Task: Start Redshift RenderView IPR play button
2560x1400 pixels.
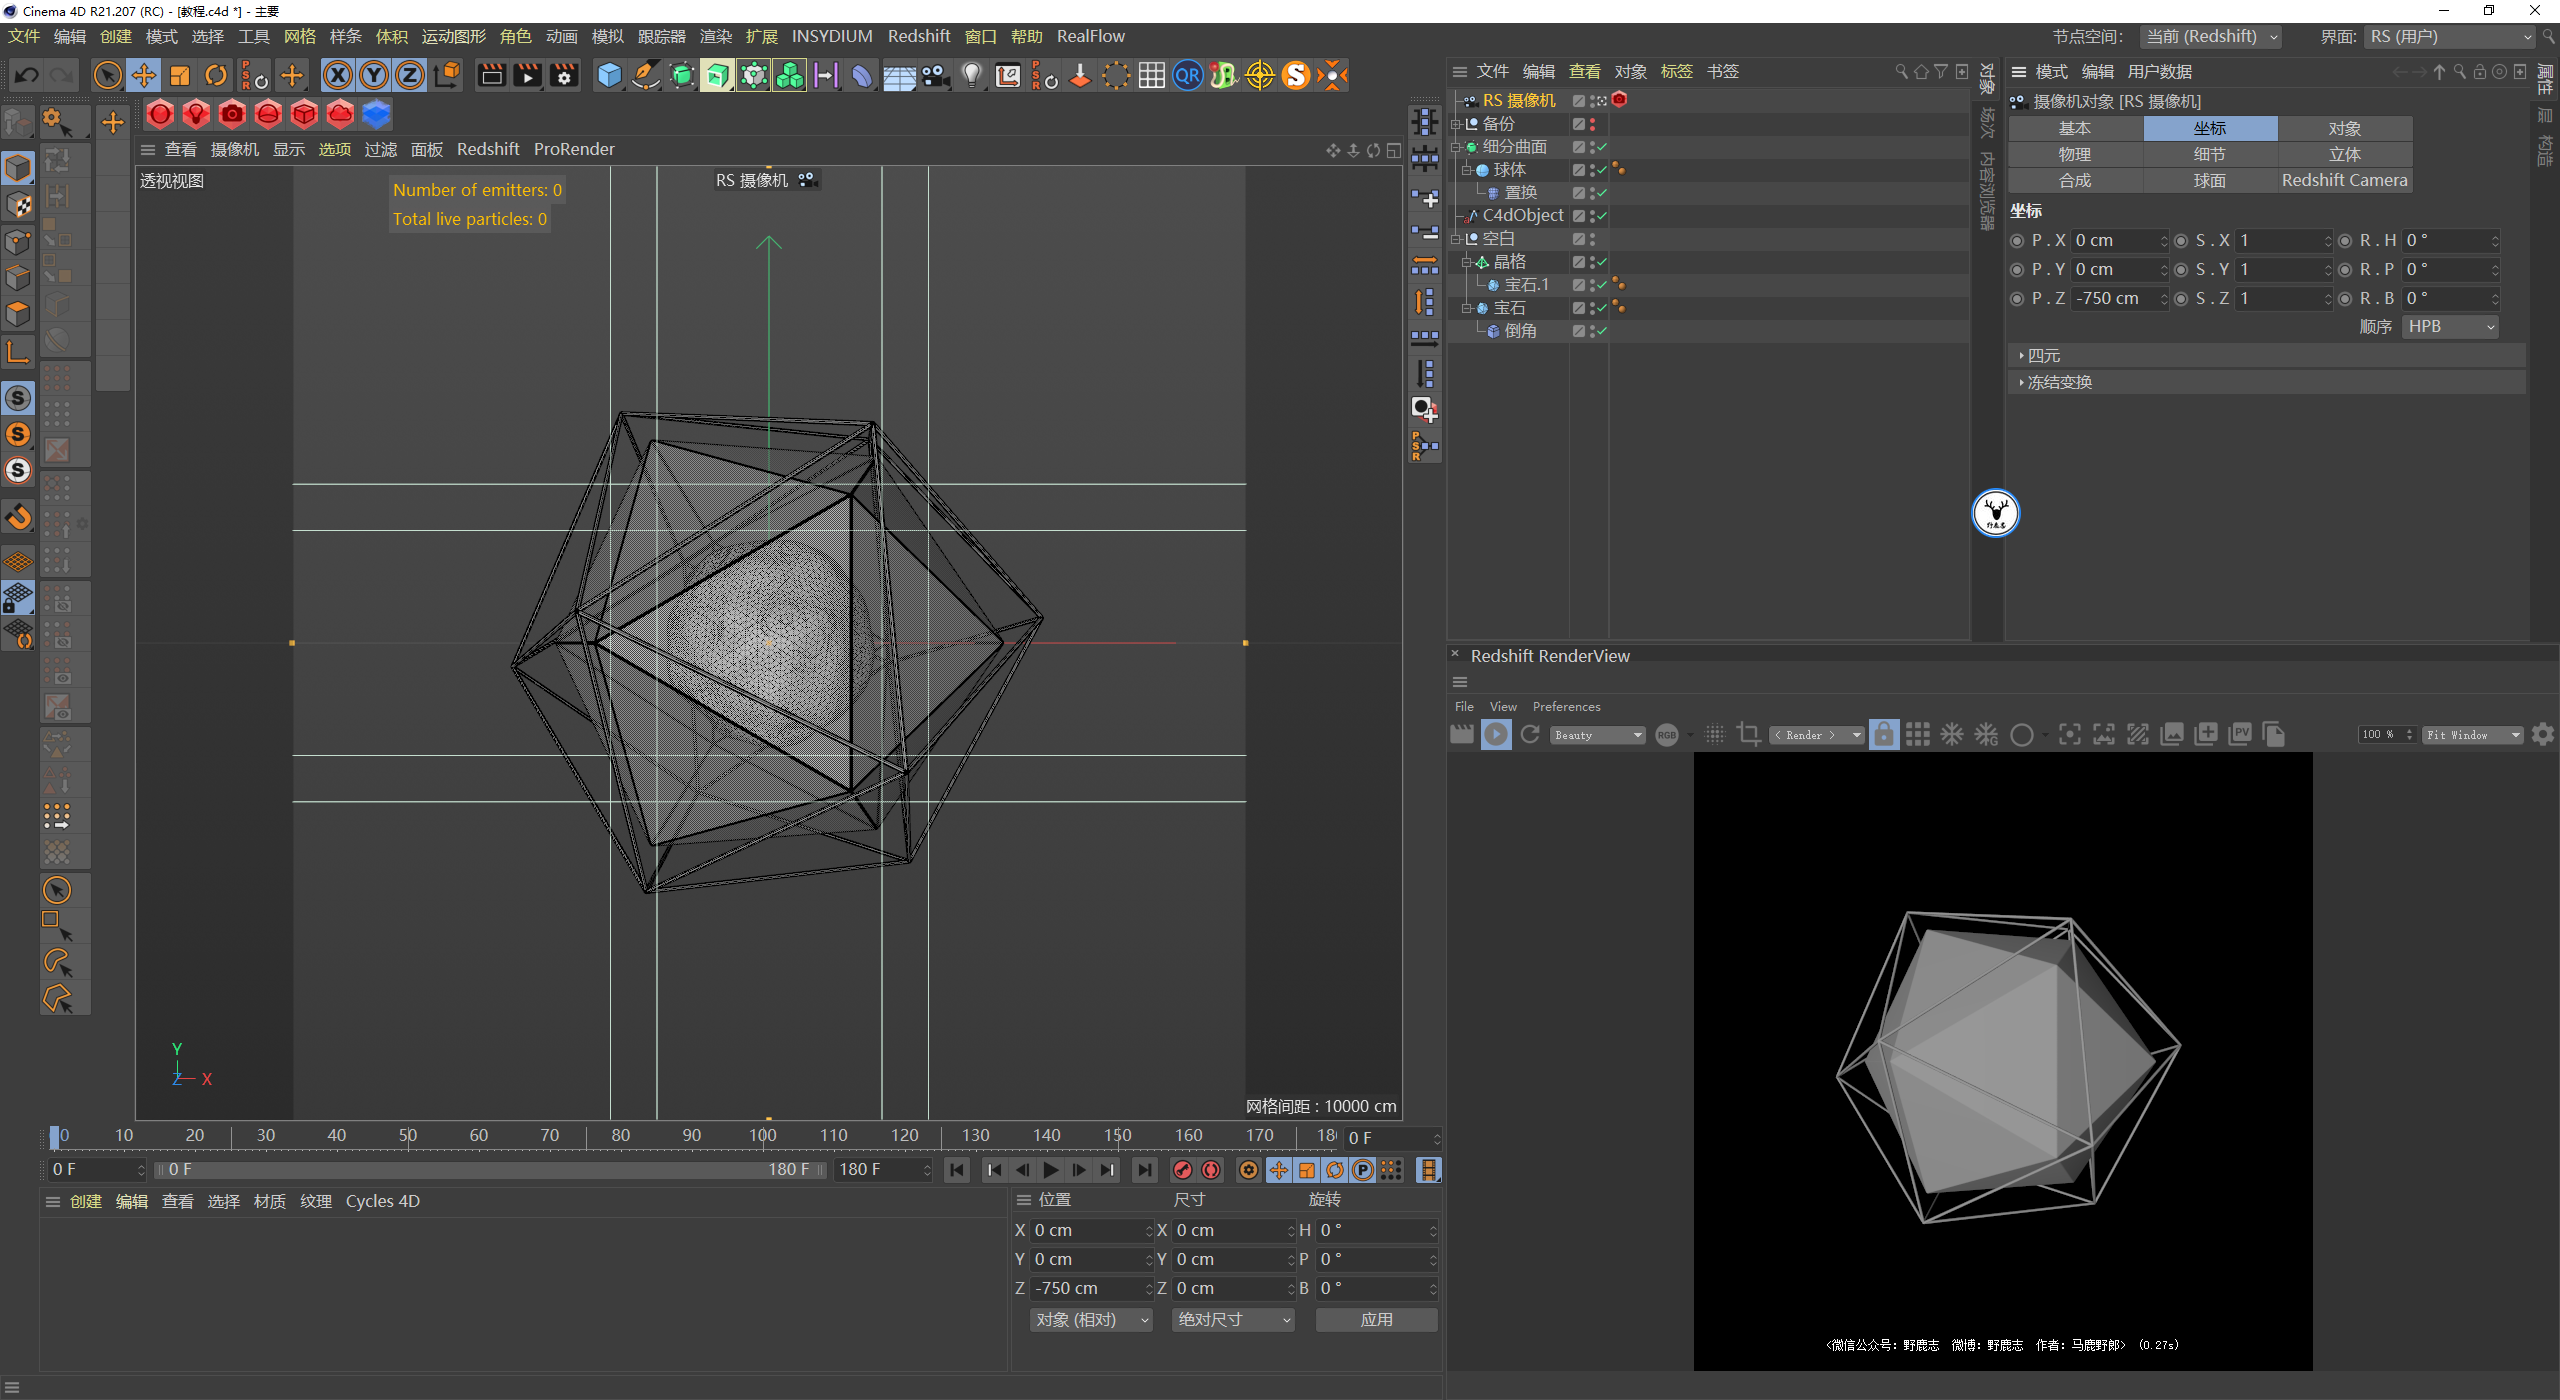Action: pos(1496,735)
